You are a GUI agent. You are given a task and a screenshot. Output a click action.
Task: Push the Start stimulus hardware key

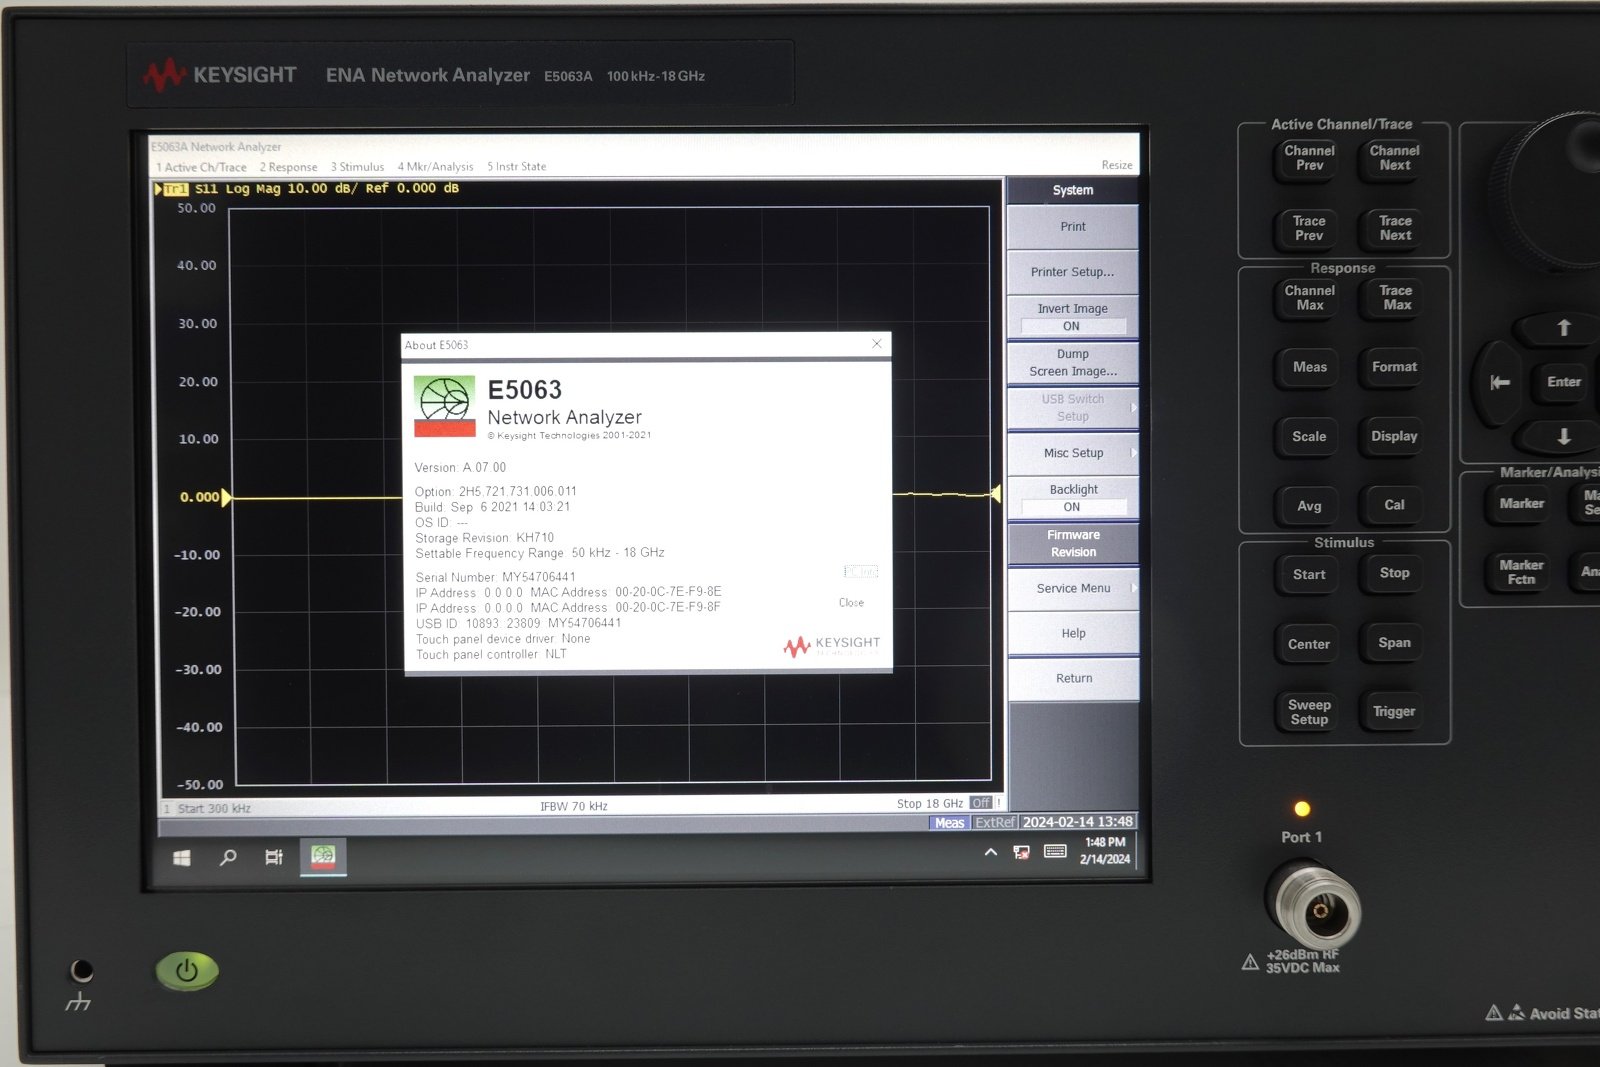(x=1309, y=575)
